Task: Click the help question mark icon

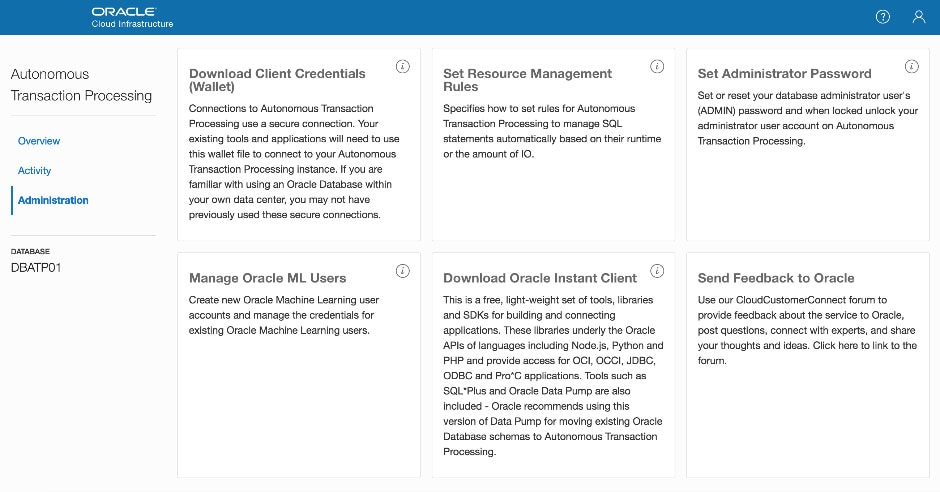Action: pos(882,17)
